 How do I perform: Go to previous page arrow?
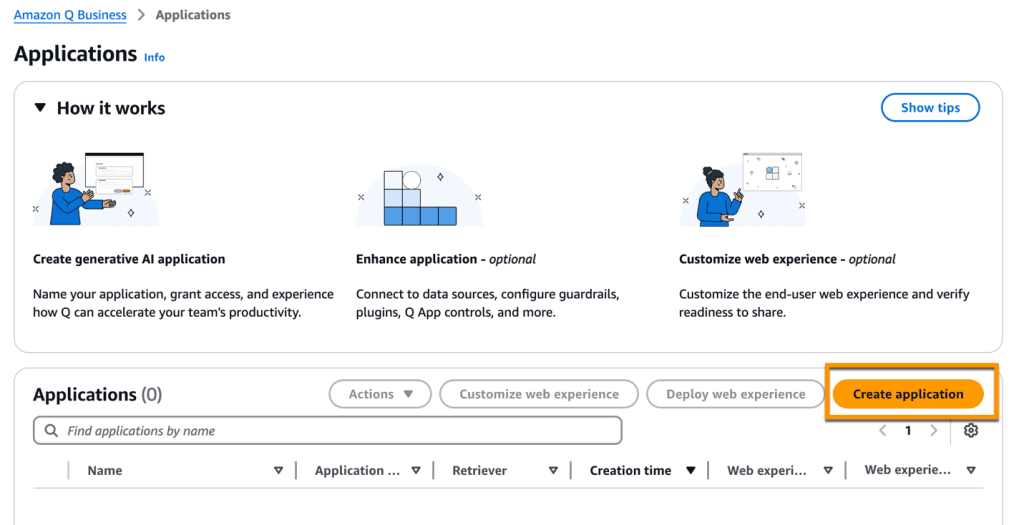883,431
